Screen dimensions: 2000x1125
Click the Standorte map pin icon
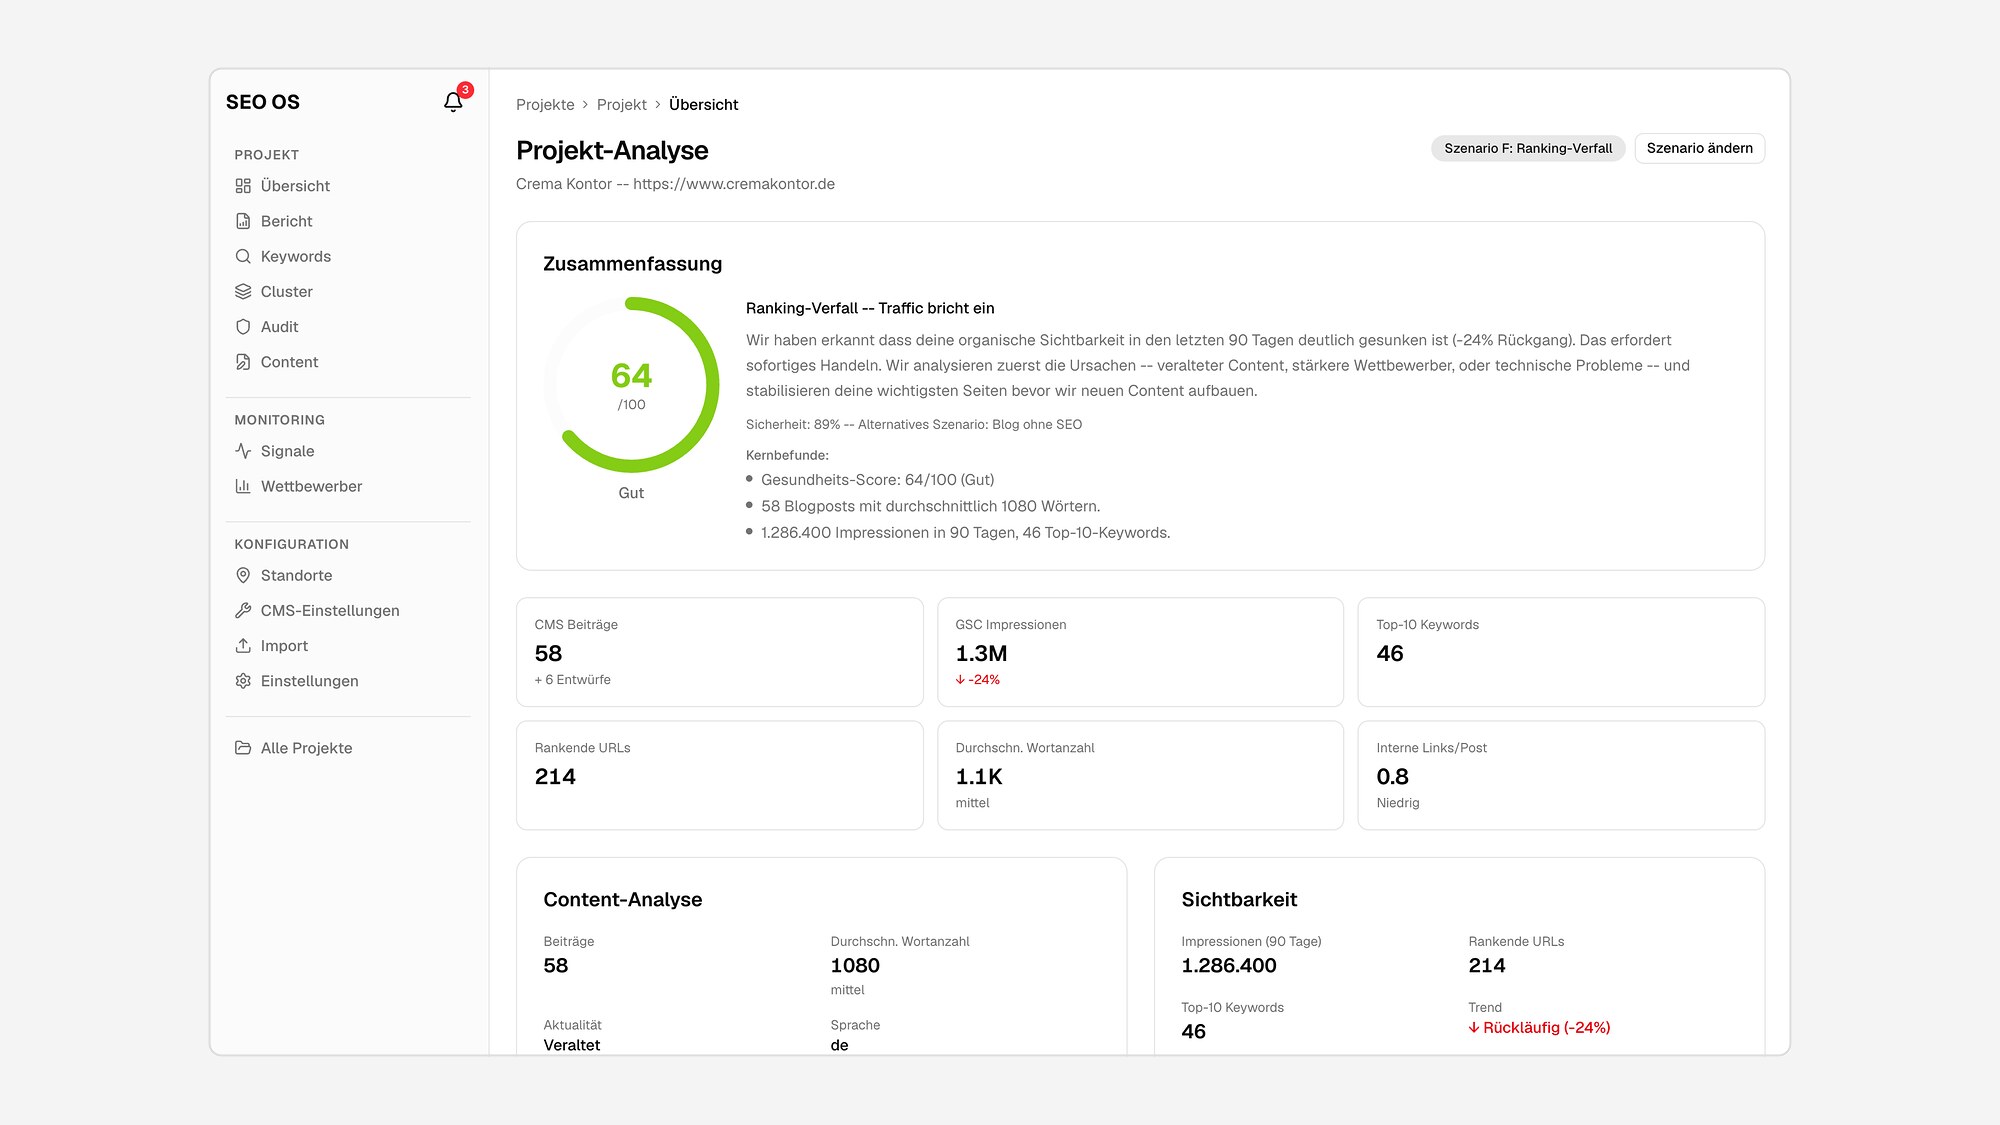[x=243, y=575]
